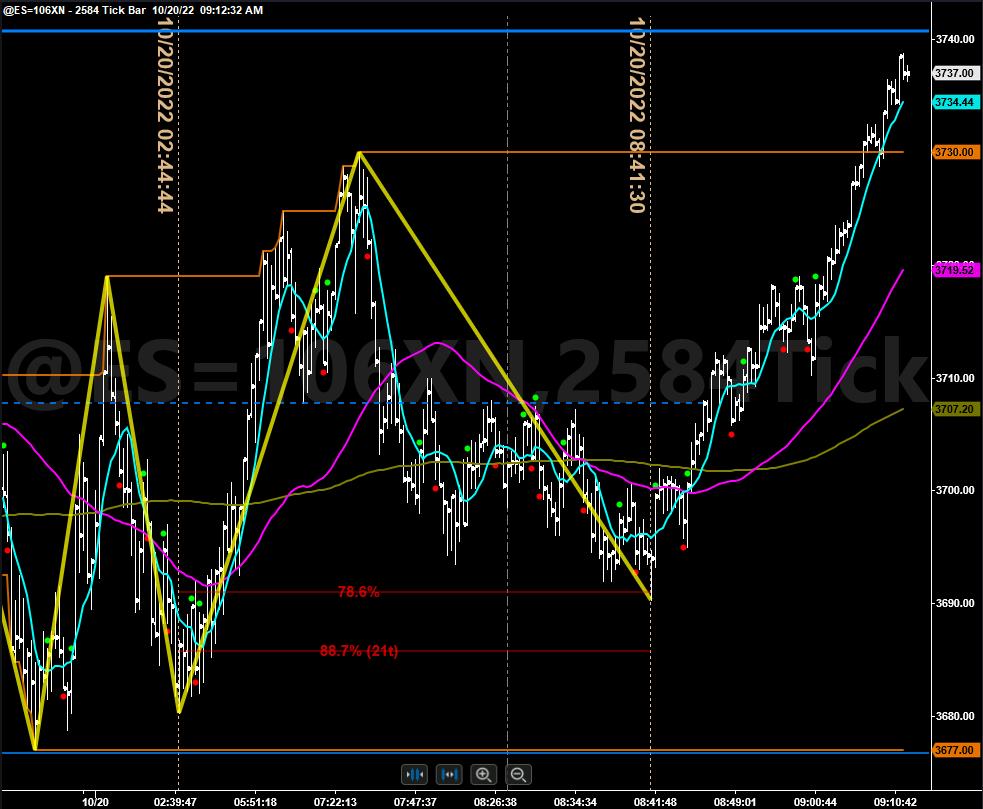Click the 3680.00 price axis value

pos(955,716)
